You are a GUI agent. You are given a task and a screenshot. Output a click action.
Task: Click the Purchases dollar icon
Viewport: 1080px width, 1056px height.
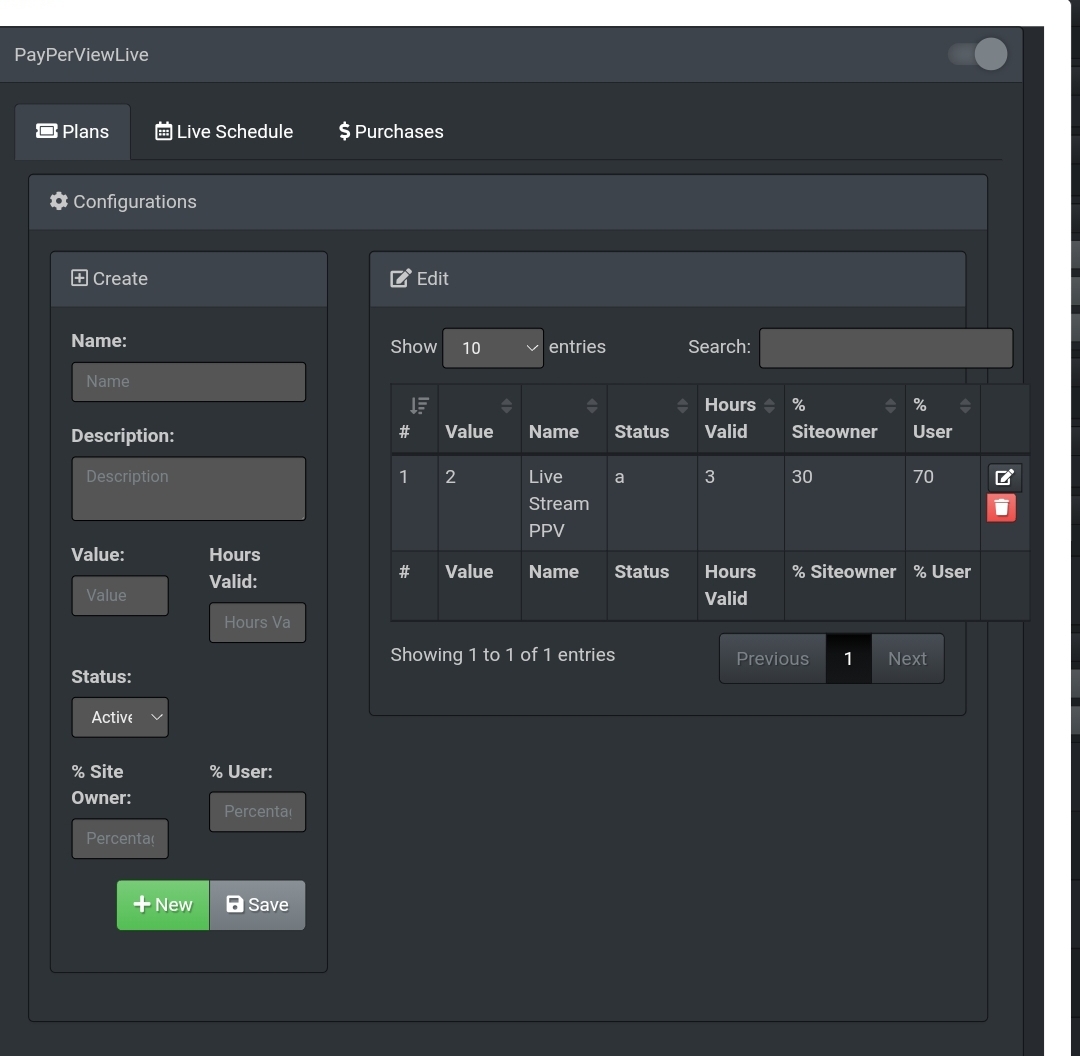(344, 131)
